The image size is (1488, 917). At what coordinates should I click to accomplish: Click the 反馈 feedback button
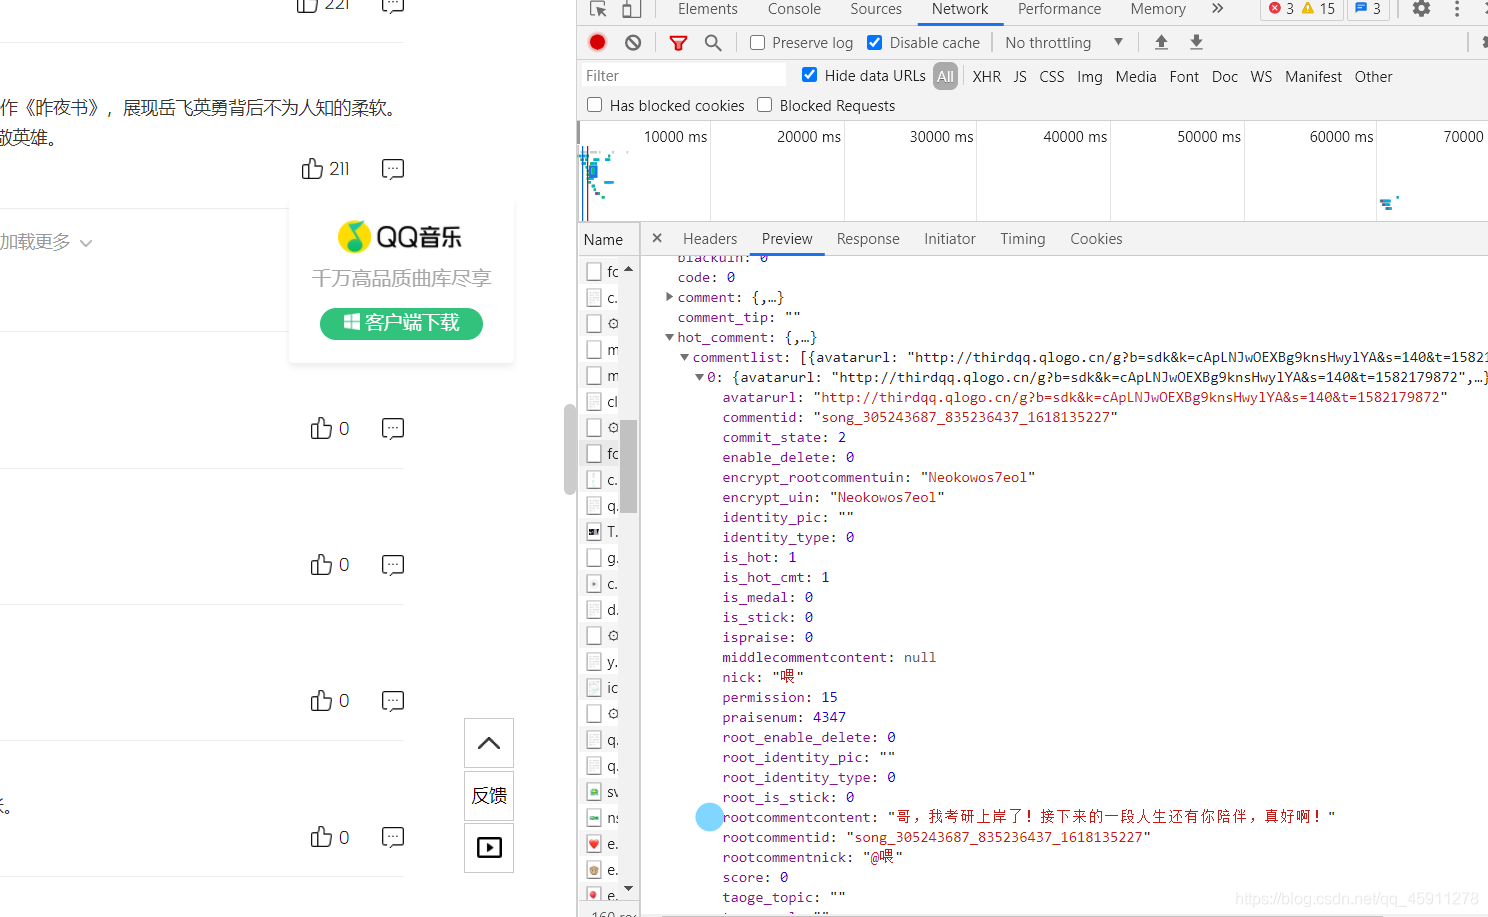pyautogui.click(x=489, y=796)
